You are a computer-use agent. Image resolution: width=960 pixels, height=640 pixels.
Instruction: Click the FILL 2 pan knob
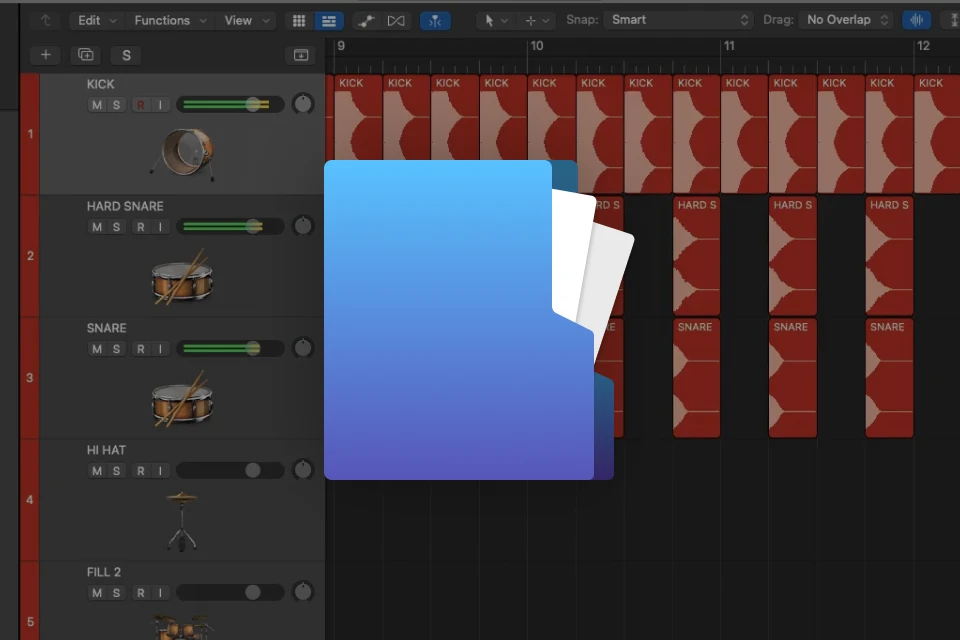tap(303, 592)
